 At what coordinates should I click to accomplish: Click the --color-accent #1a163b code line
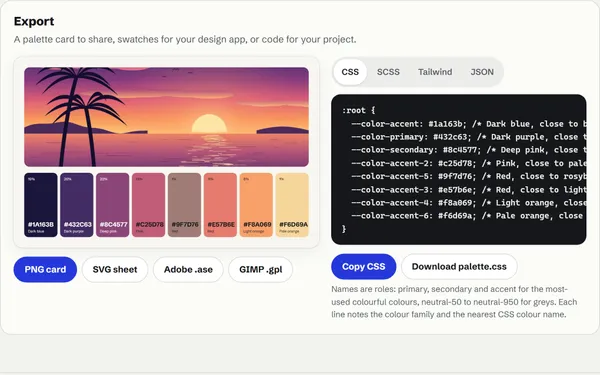[x=468, y=124]
